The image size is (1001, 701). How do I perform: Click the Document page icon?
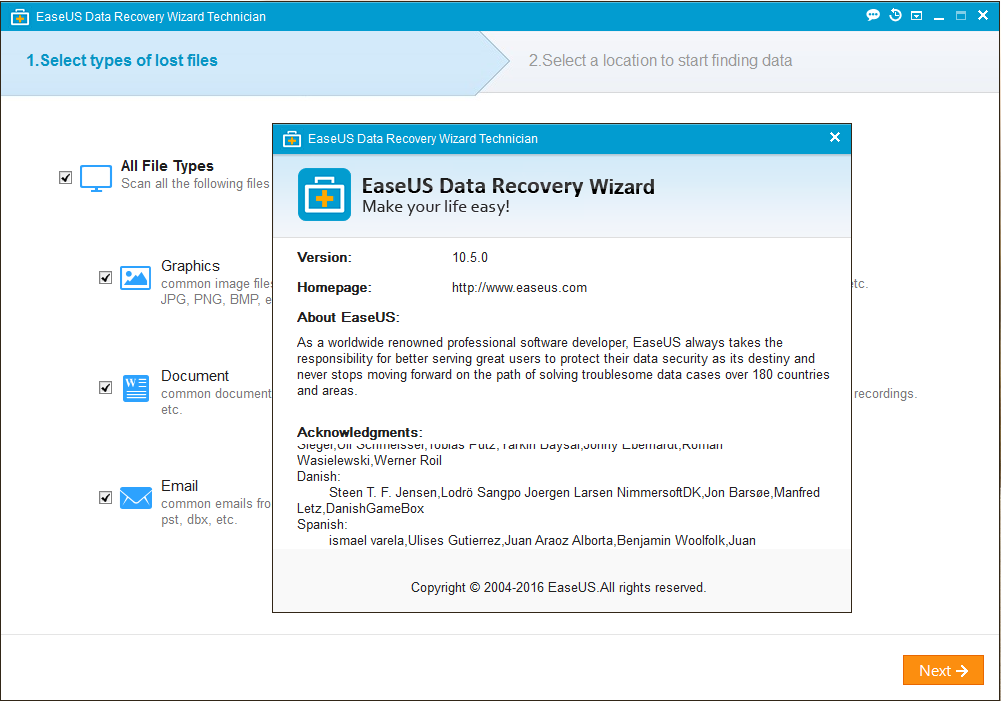click(x=135, y=388)
